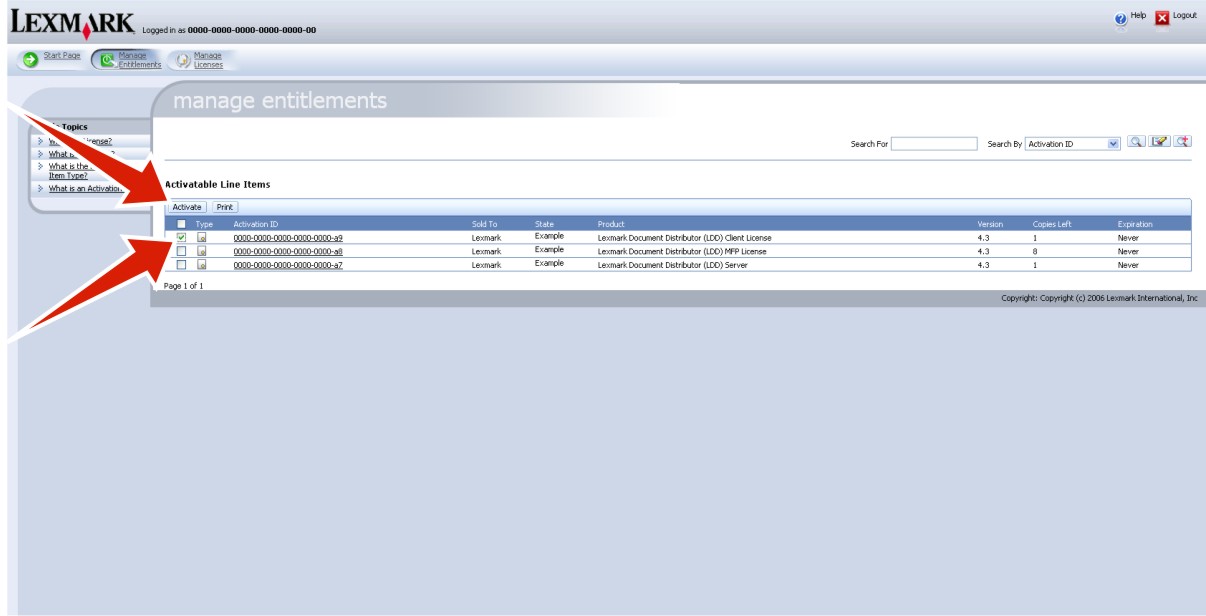Image resolution: width=1206 pixels, height=616 pixels.
Task: Select 'Lexmark Document Distributor (LDD) Client License' text
Action: coord(684,238)
